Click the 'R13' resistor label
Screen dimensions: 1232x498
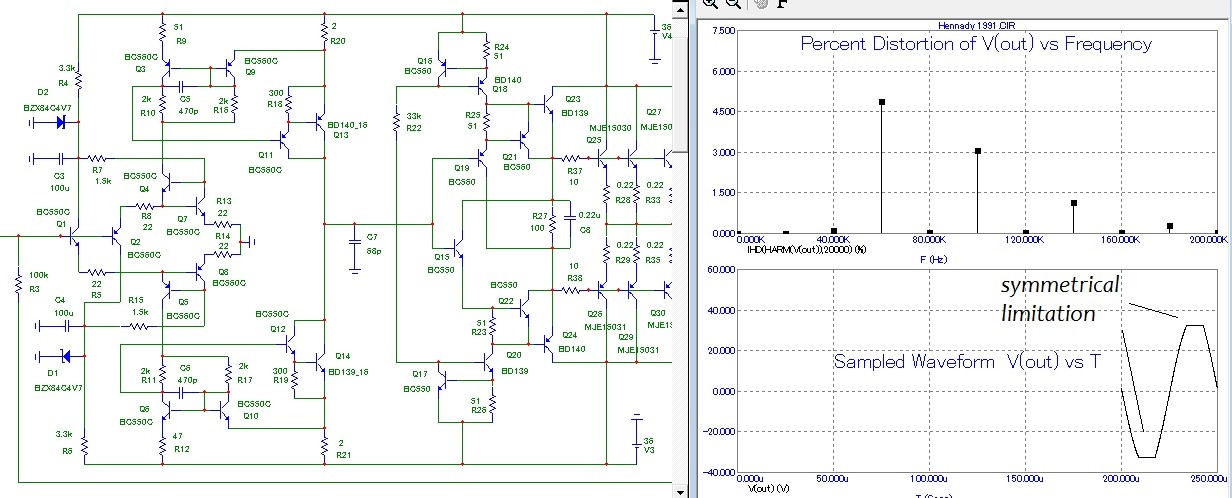click(222, 200)
